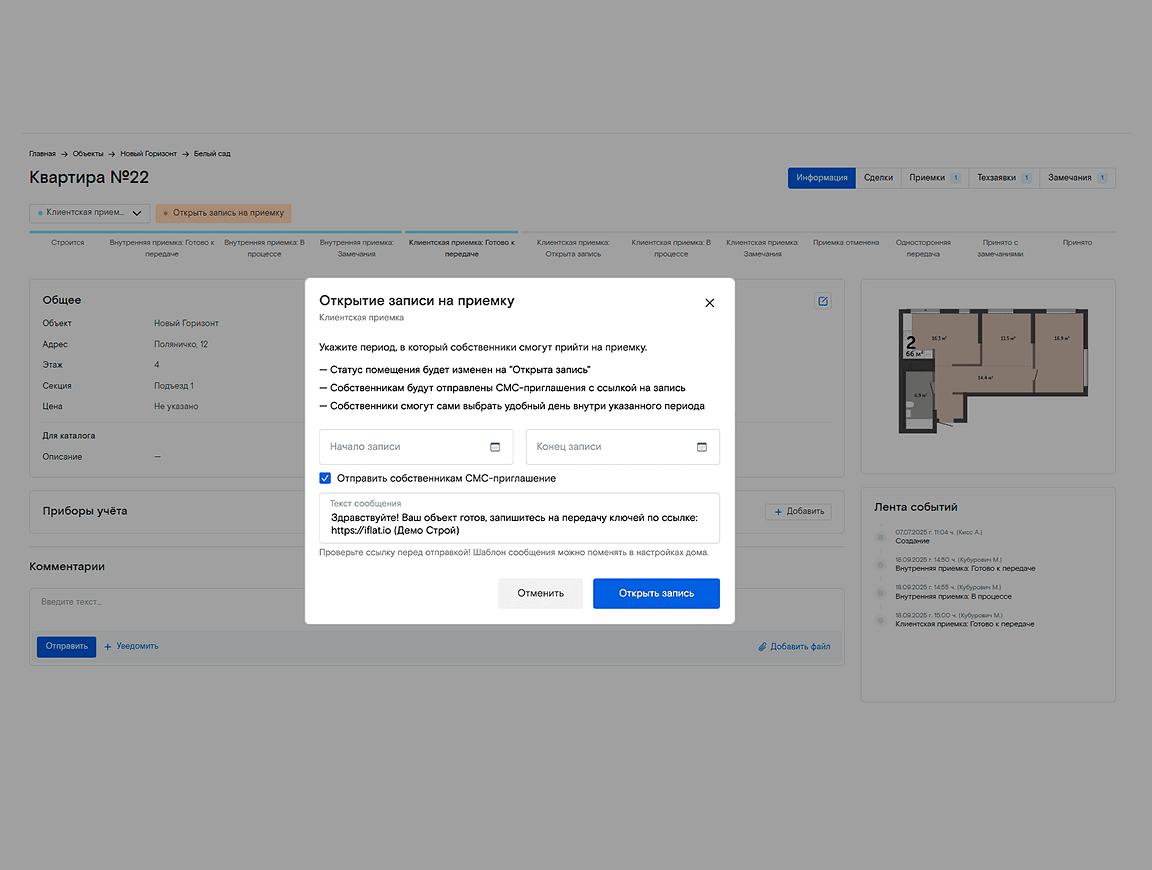Go to the Замечания tab
Viewport: 1152px width, 870px height.
point(1077,178)
